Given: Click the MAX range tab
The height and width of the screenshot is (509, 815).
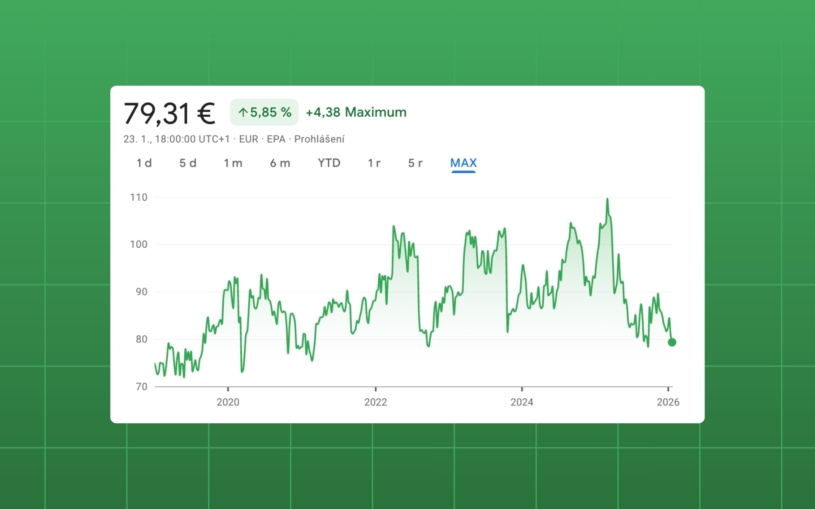Looking at the screenshot, I should coord(463,163).
